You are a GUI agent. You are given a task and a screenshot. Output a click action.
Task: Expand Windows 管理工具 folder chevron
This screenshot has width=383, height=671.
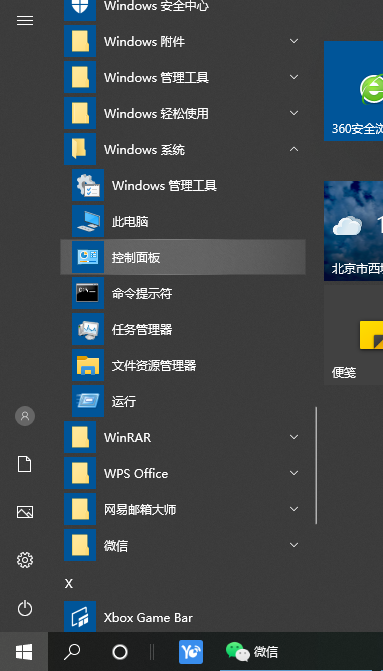click(294, 77)
